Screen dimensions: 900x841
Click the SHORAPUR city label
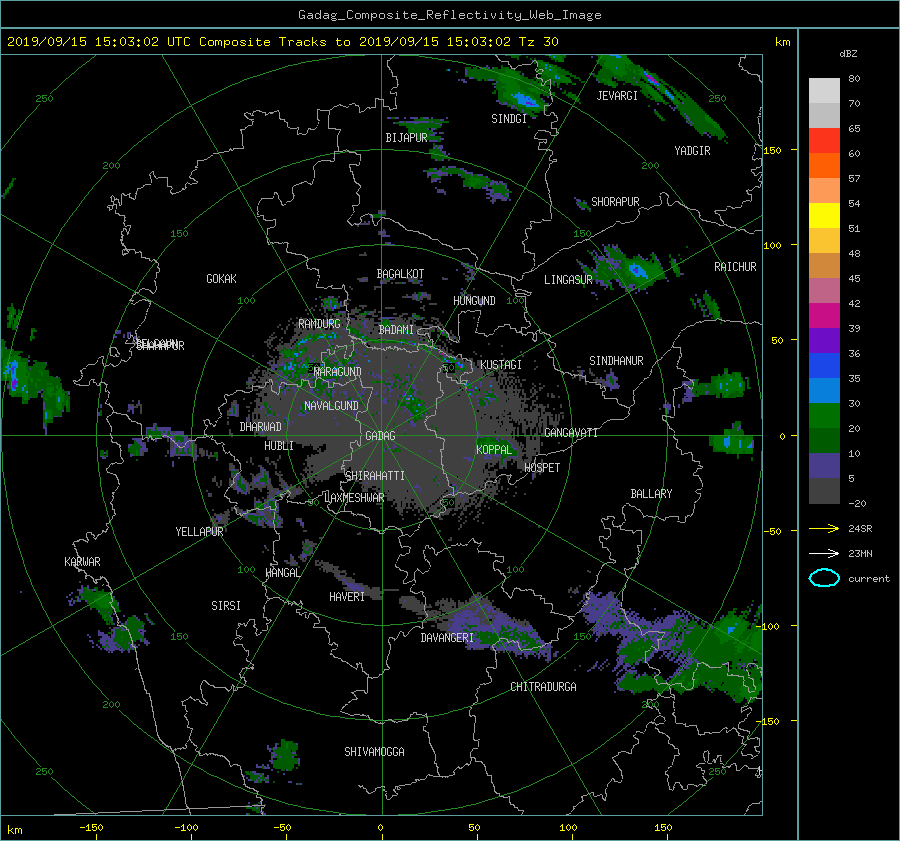615,202
